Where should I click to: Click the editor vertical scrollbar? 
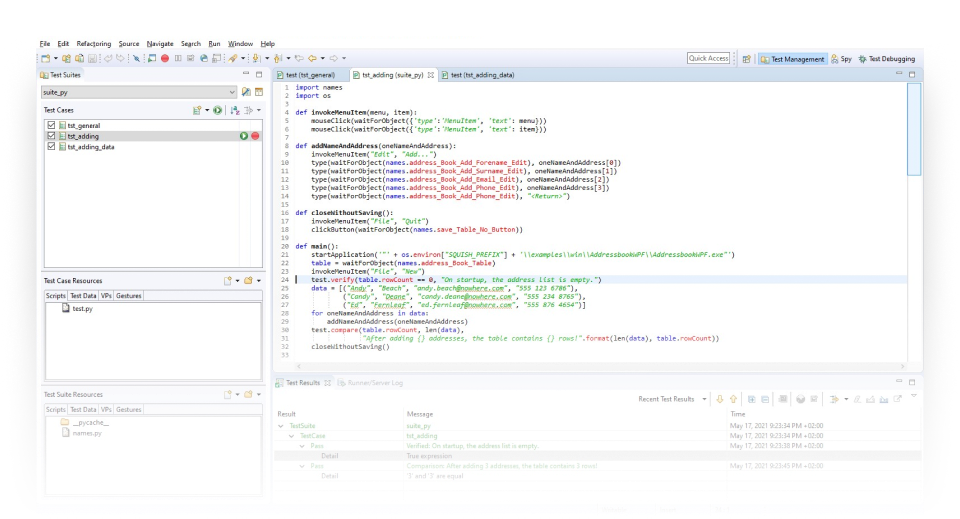[x=914, y=130]
